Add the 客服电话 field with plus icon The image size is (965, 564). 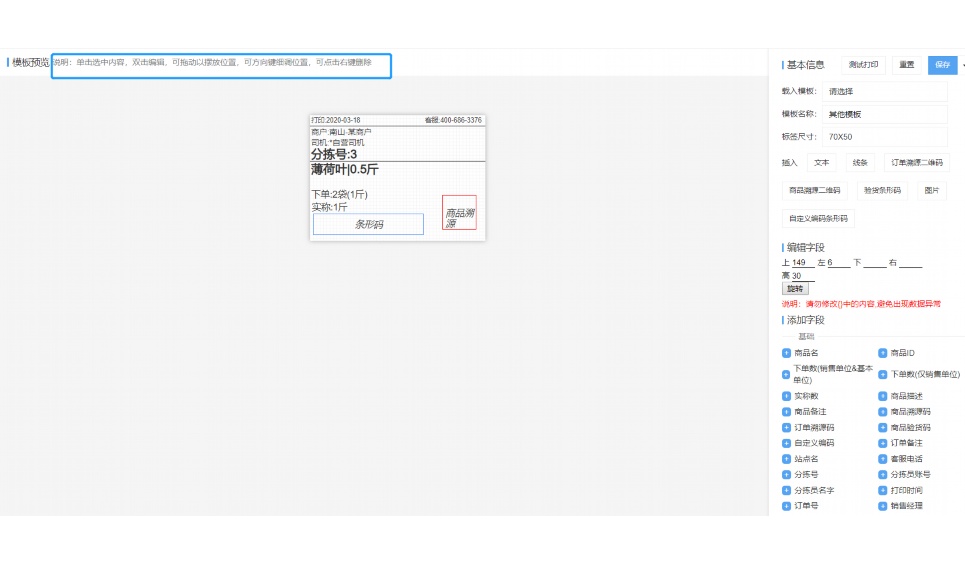coord(883,459)
